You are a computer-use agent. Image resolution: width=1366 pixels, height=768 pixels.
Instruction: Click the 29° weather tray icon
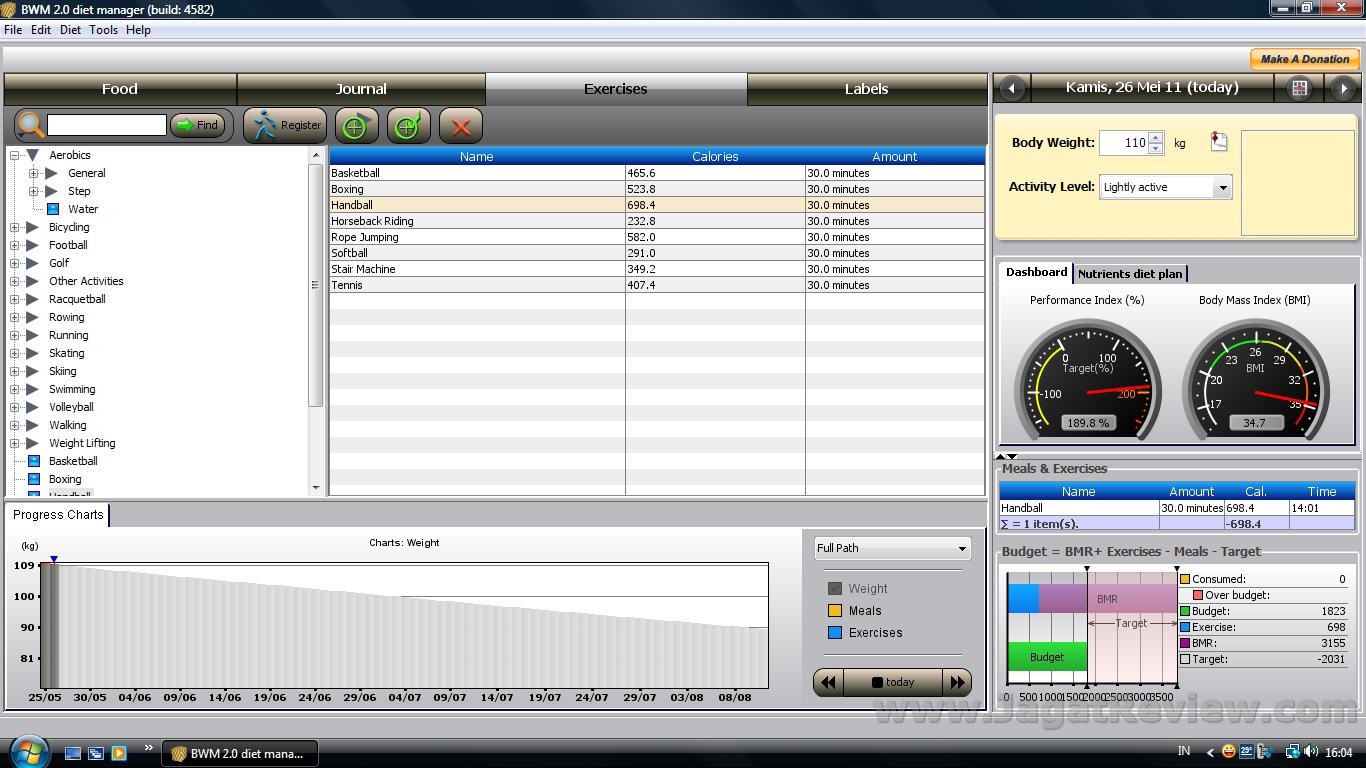point(1247,752)
